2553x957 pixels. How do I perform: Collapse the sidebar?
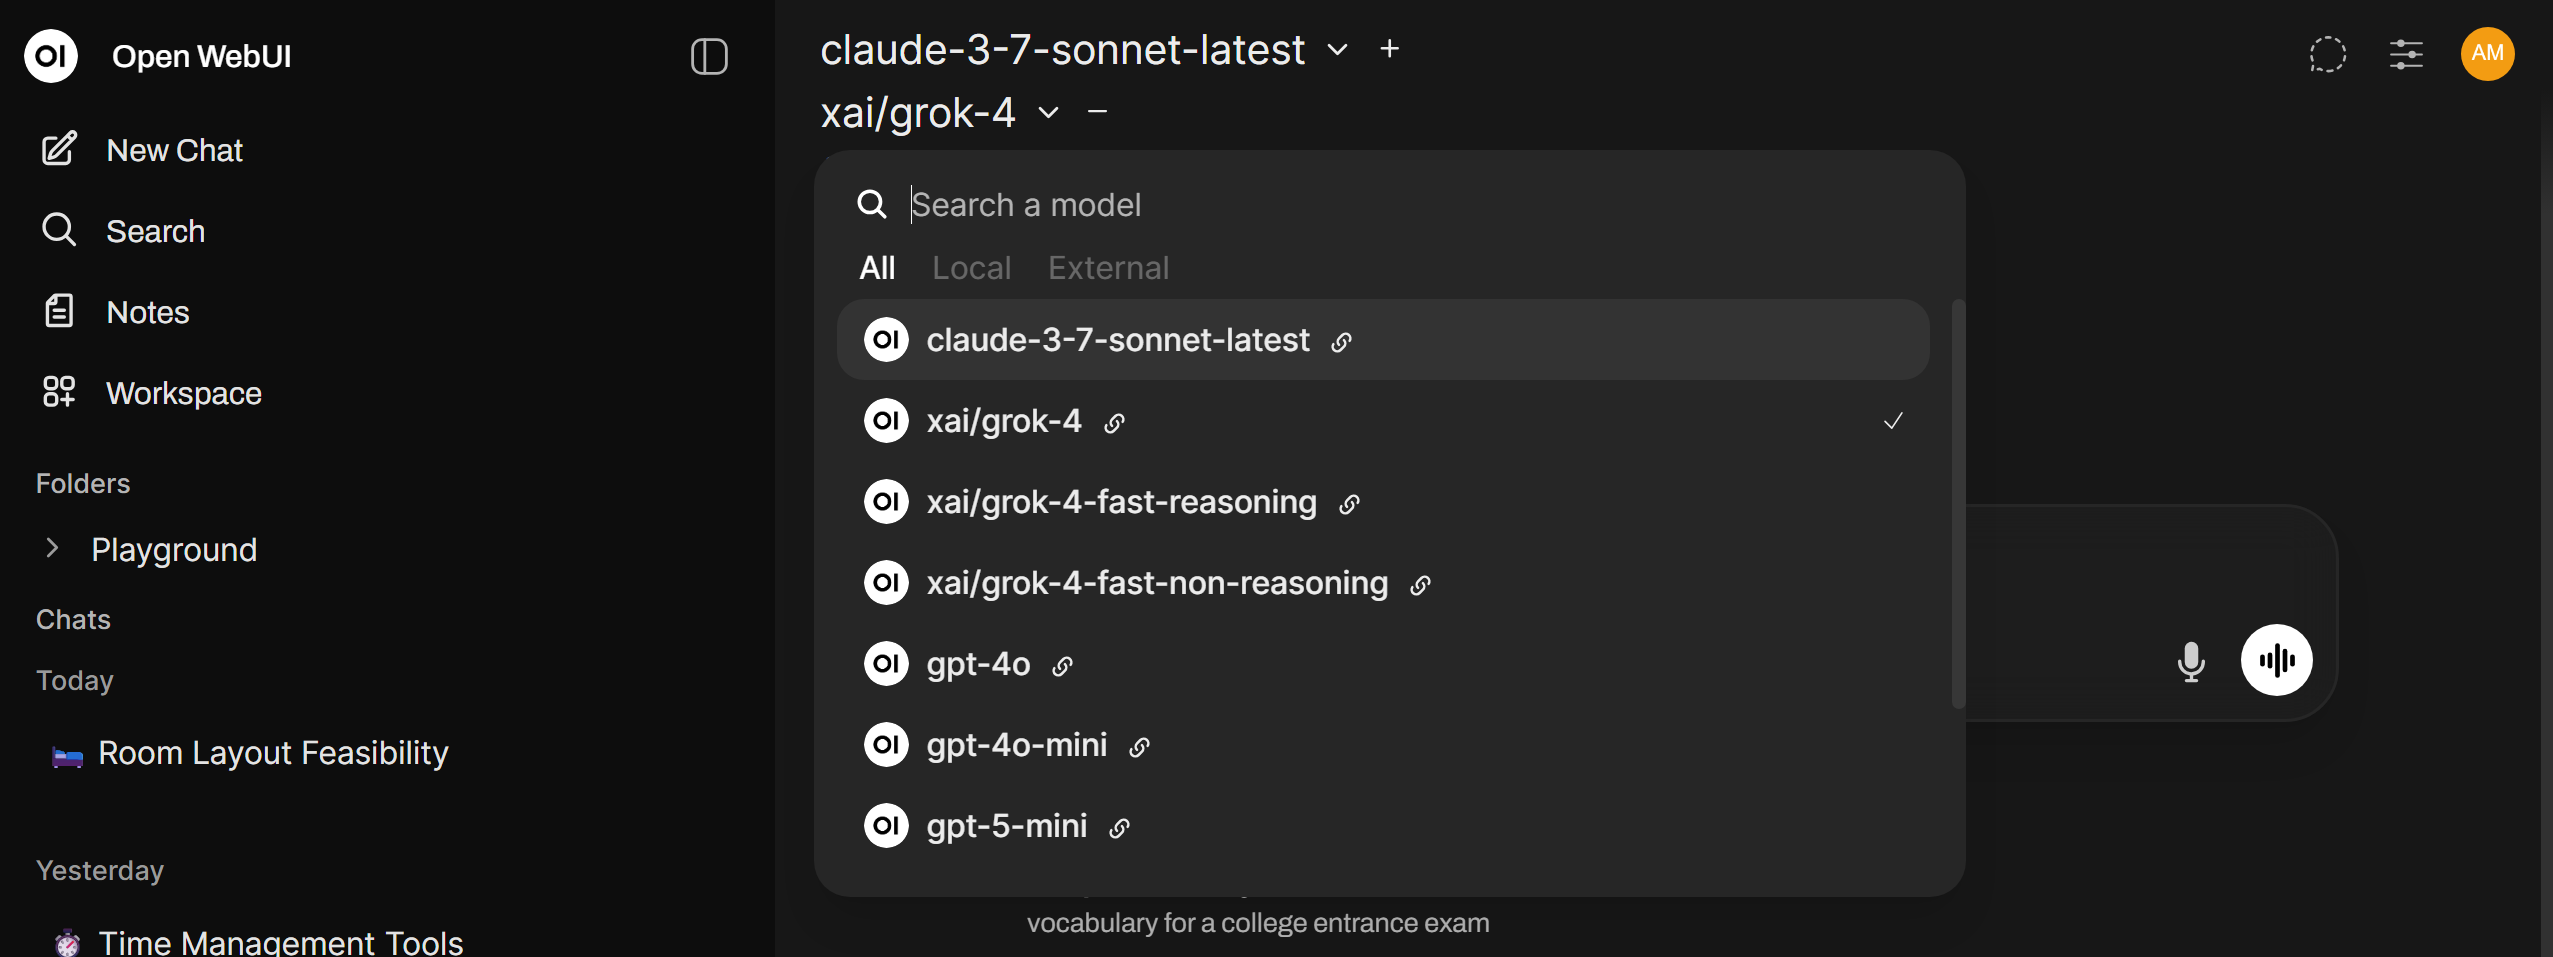tap(709, 57)
